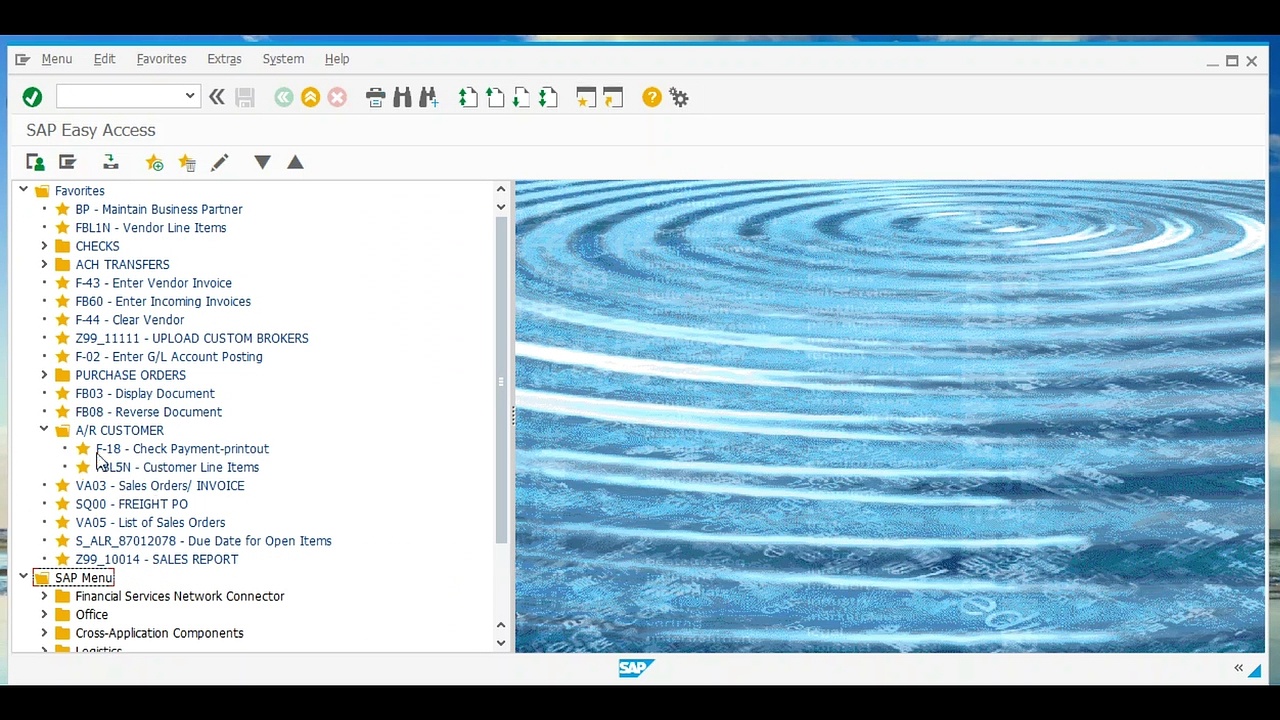Click the yellow Exit icon in toolbar
Viewport: 1280px width, 720px height.
click(310, 97)
